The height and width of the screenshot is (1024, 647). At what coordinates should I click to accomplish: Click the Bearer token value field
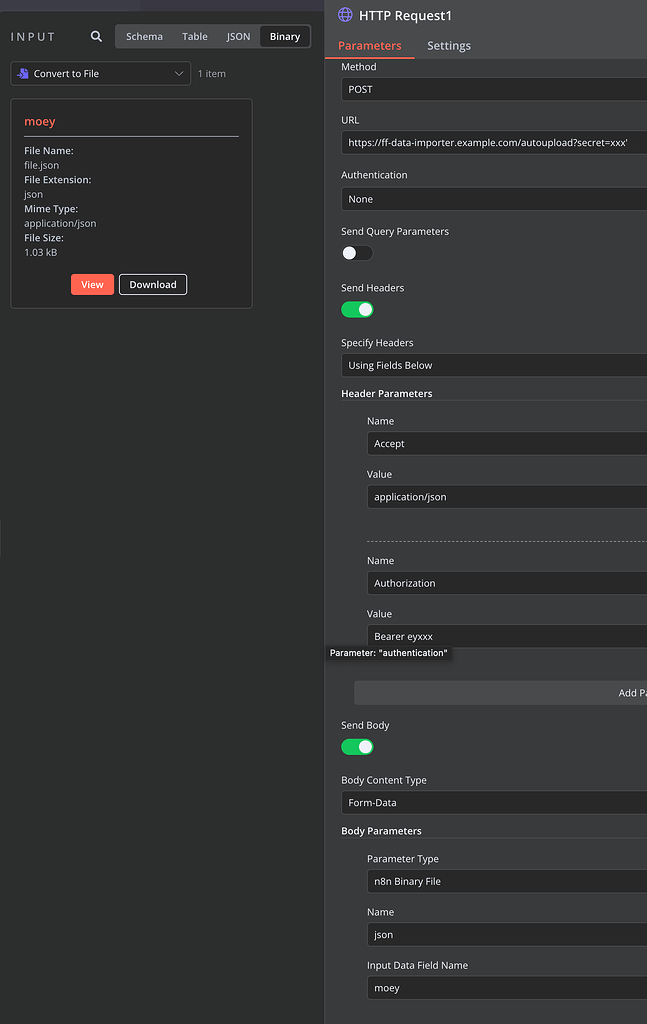point(506,636)
